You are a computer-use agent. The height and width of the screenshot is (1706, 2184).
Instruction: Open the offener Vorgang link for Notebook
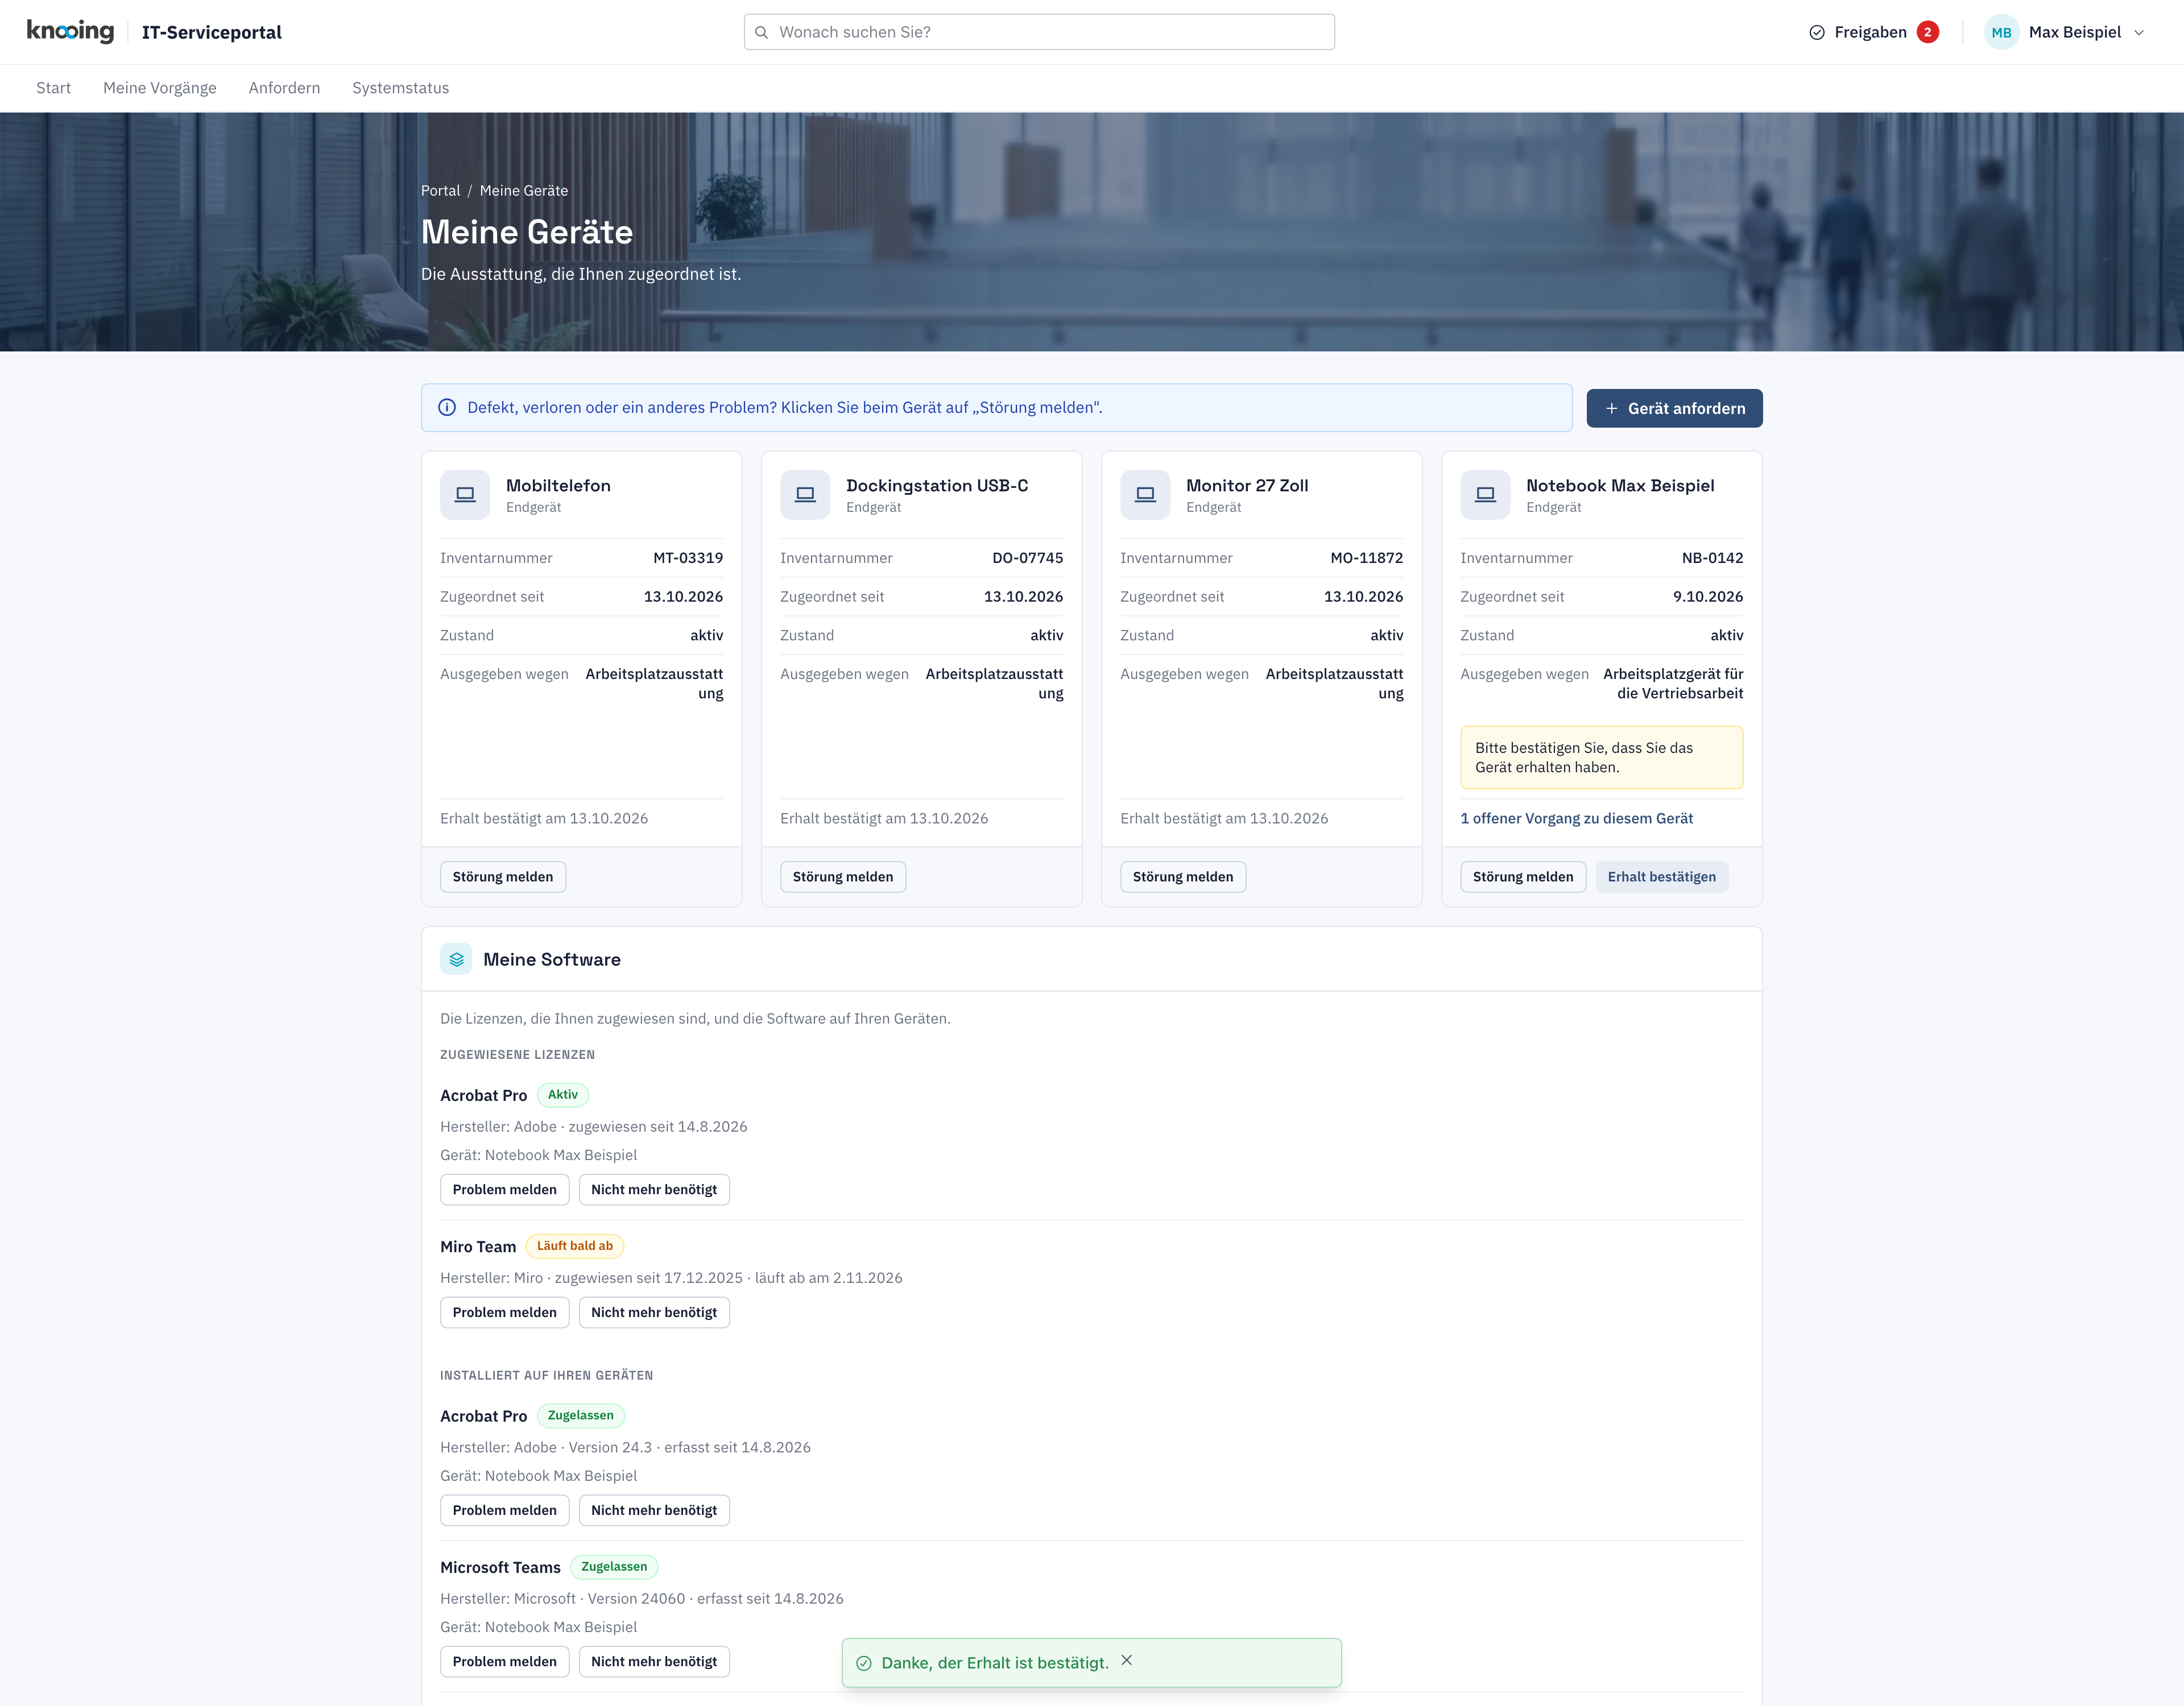1576,818
